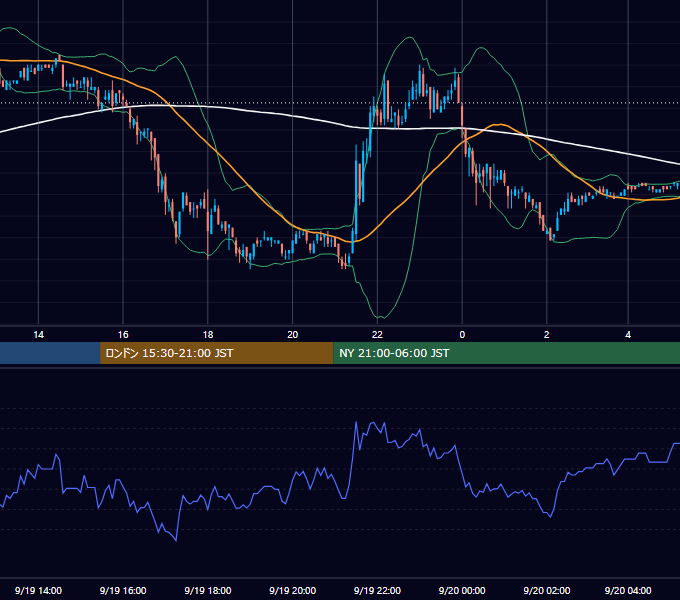This screenshot has height=600, width=680.
Task: Click the '9/20 04:00' label on the lower axis
Action: click(628, 590)
